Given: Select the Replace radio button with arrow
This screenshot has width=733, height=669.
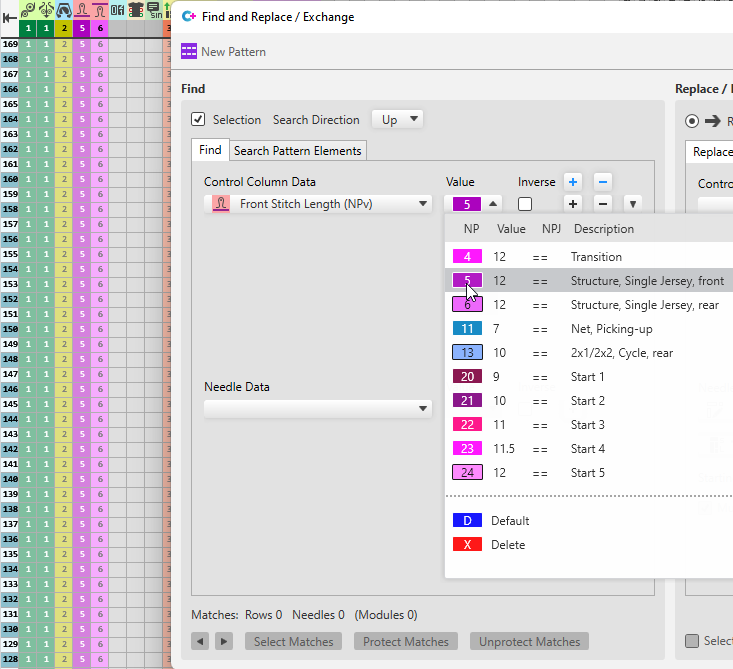Looking at the screenshot, I should point(691,121).
